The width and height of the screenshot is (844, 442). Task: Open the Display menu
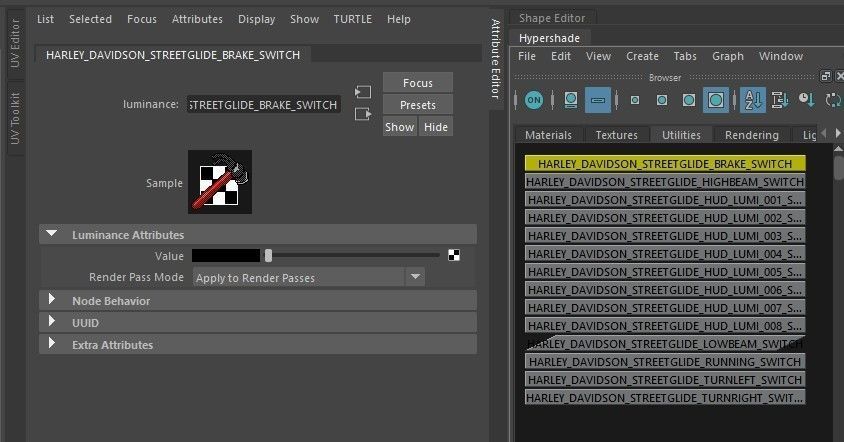point(256,19)
